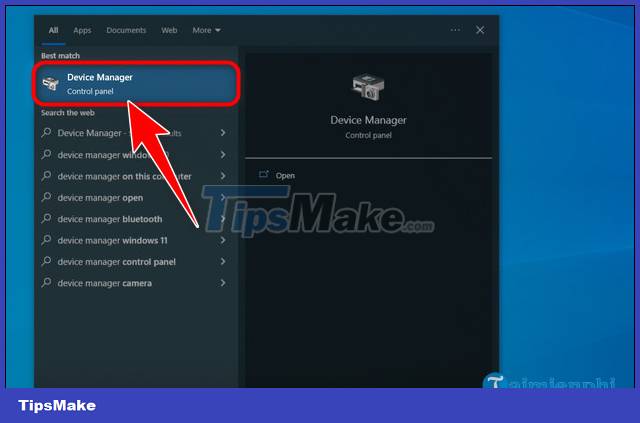The width and height of the screenshot is (640, 423).
Task: Click search icon beside 'device manager windows 11'
Action: [47, 240]
